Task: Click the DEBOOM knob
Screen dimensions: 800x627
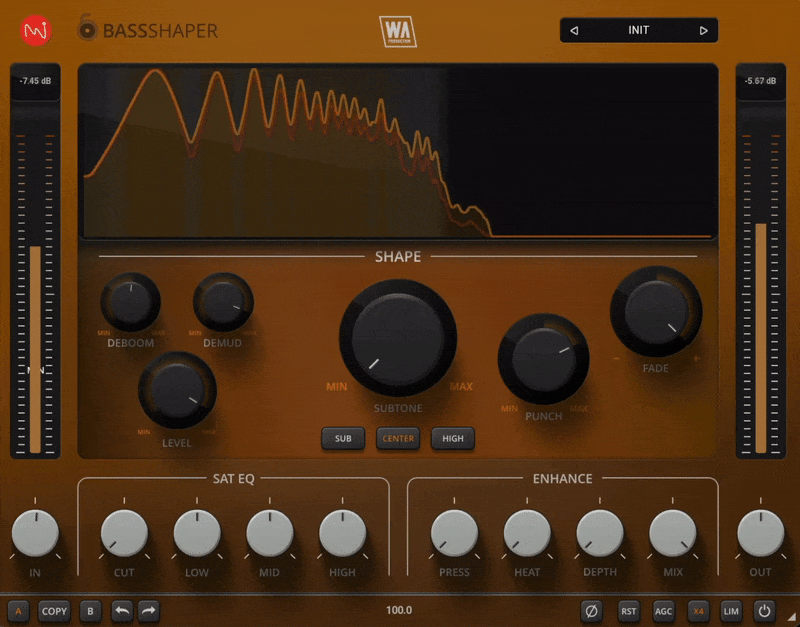Action: click(131, 302)
